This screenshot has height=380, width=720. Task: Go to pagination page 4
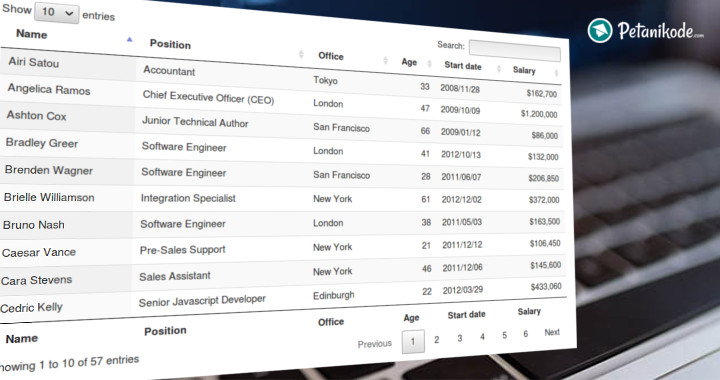[x=482, y=337]
